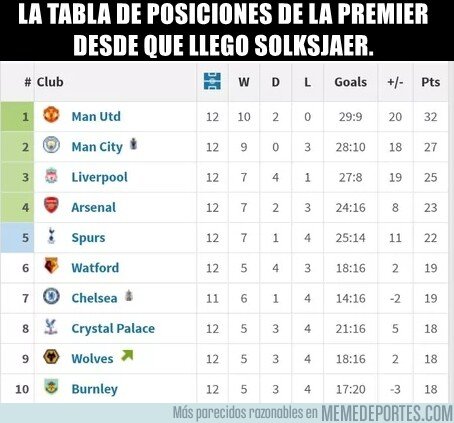This screenshot has width=454, height=423.
Task: Click the Arsenal club crest
Action: point(51,205)
